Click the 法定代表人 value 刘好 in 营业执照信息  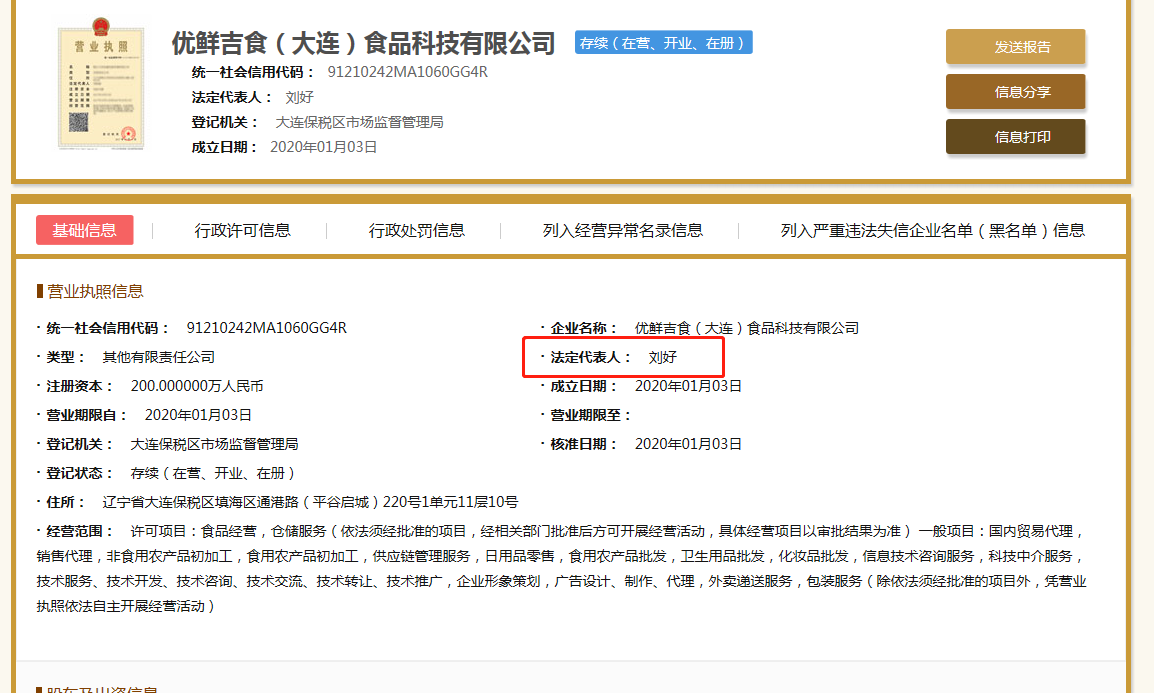(x=662, y=358)
